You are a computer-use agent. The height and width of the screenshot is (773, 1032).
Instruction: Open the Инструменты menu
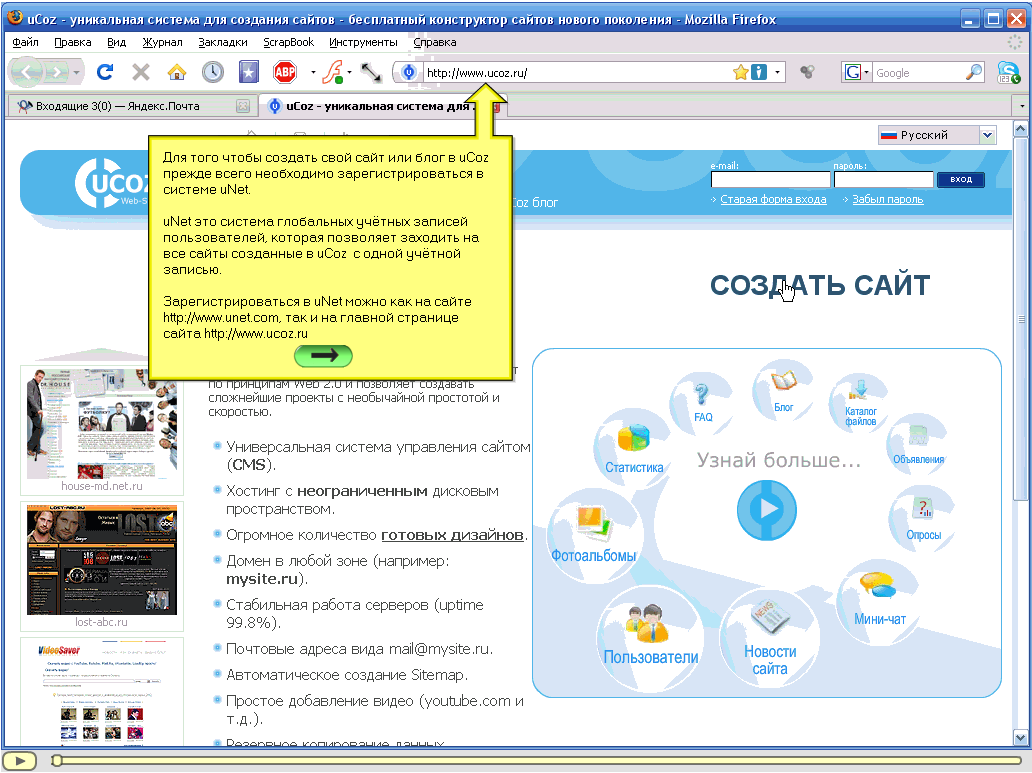[363, 42]
